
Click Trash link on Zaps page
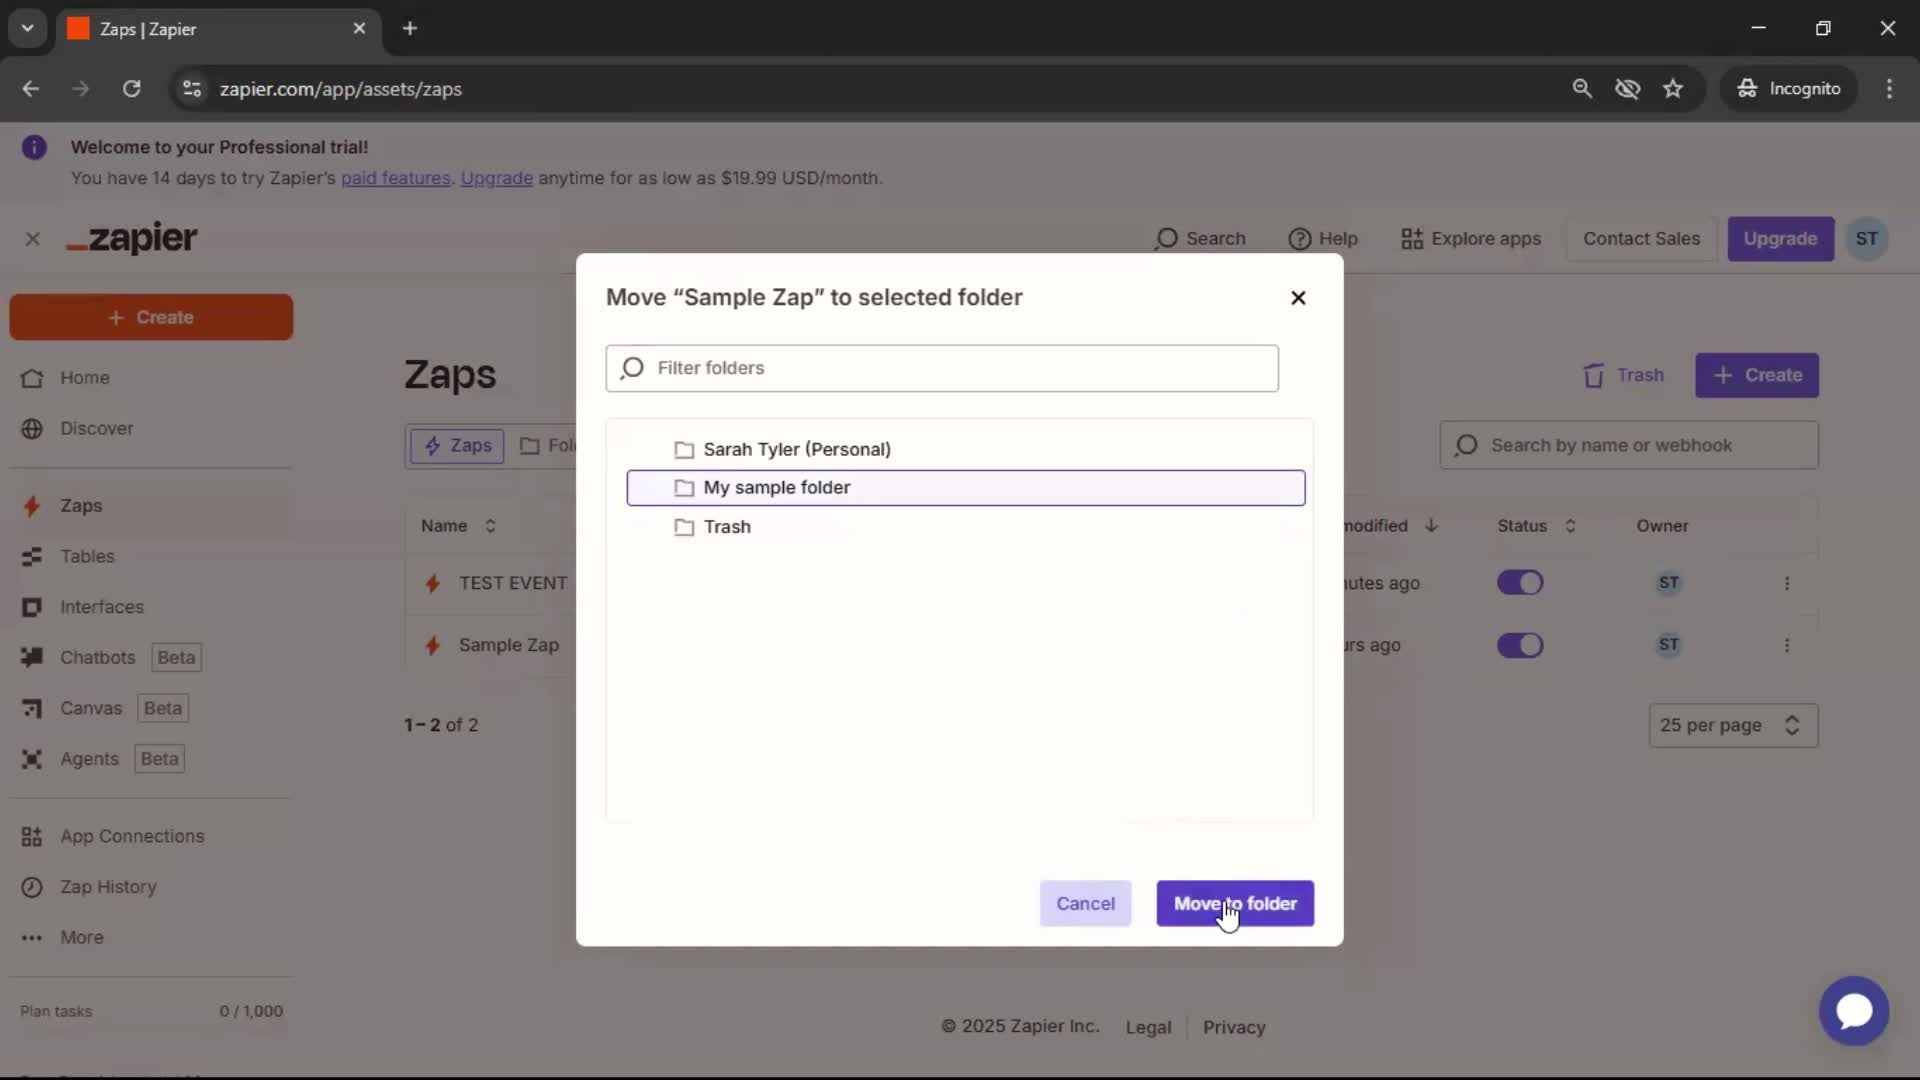tap(1624, 375)
